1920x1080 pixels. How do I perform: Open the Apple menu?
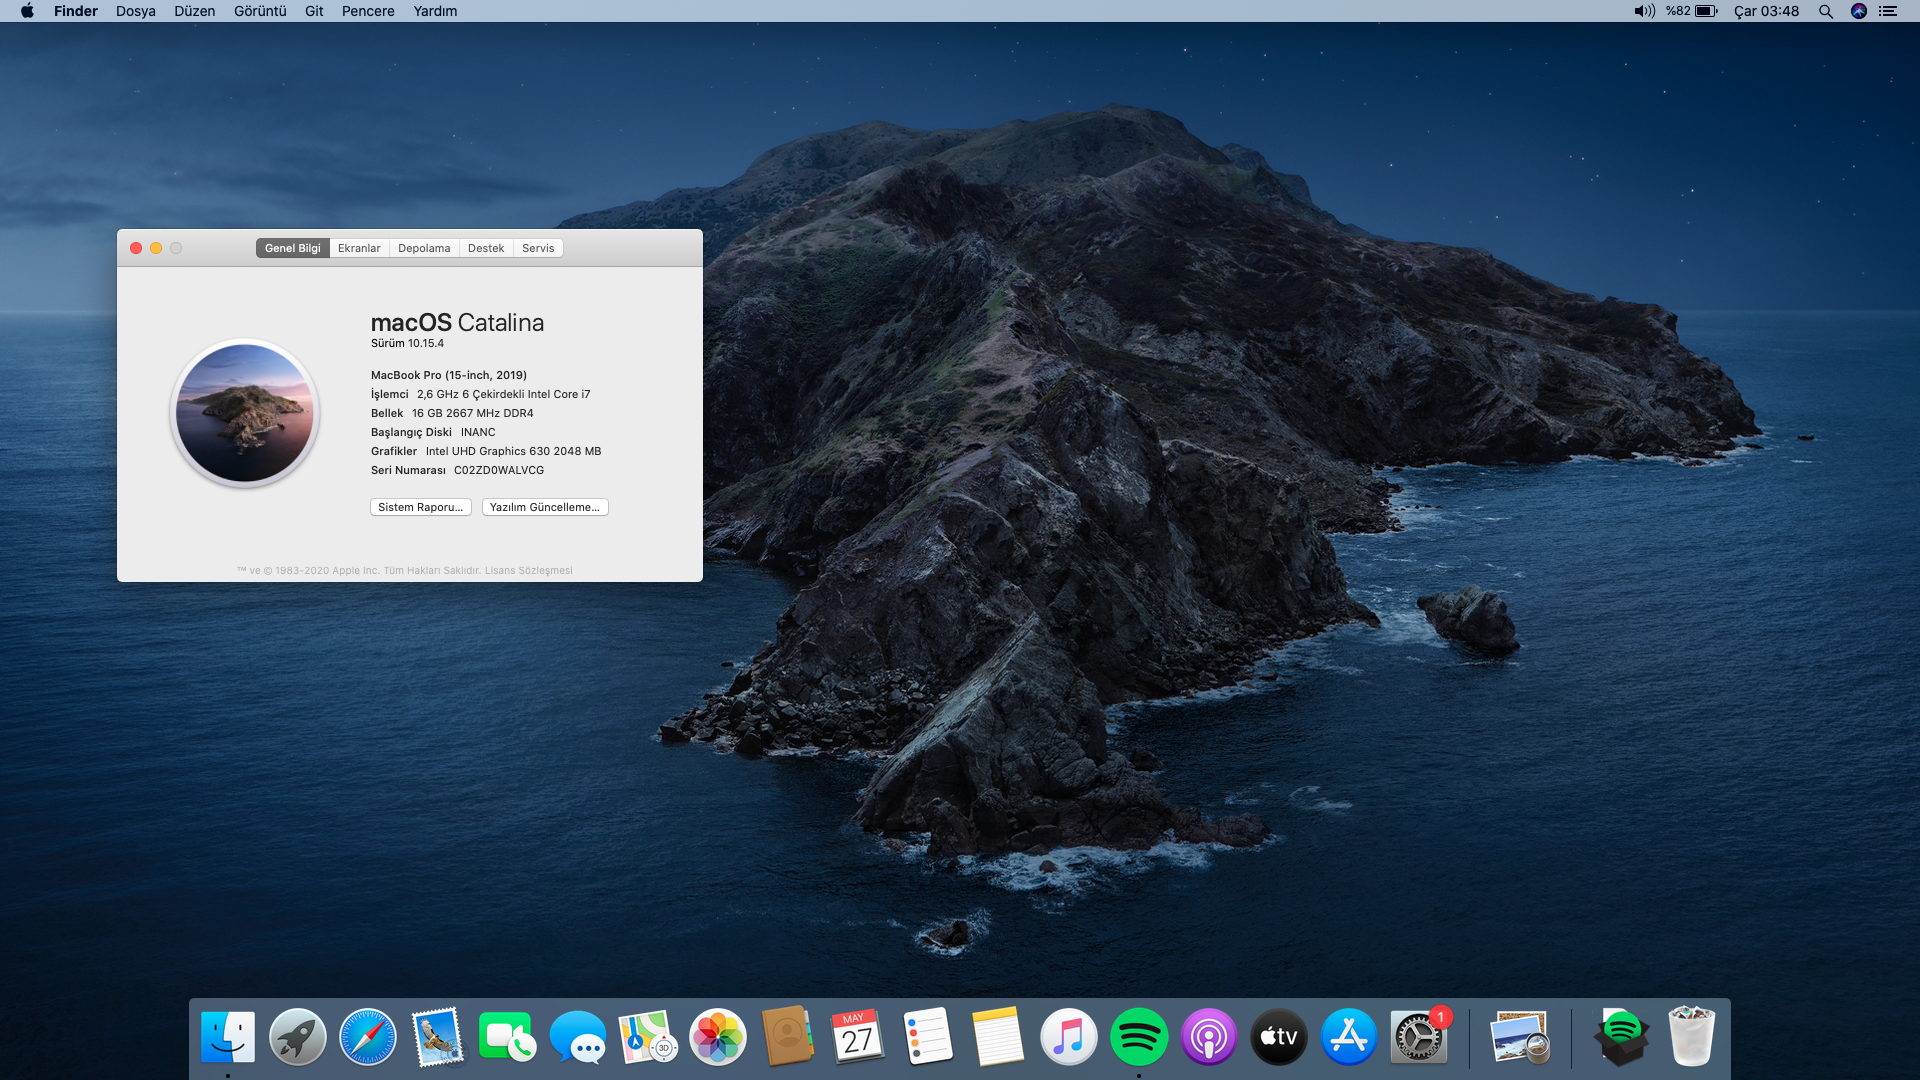pos(27,11)
